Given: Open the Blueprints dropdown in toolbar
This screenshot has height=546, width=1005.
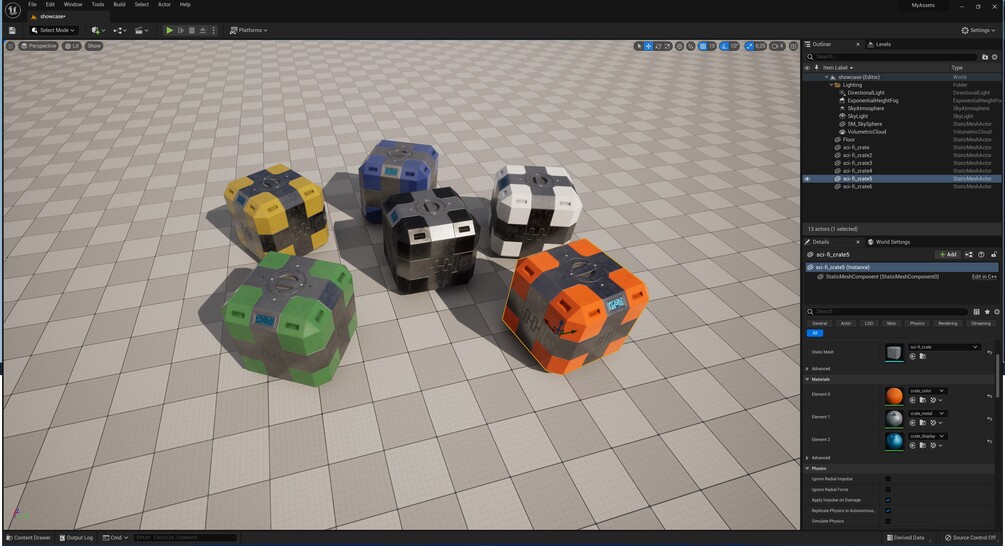Looking at the screenshot, I should tap(120, 30).
